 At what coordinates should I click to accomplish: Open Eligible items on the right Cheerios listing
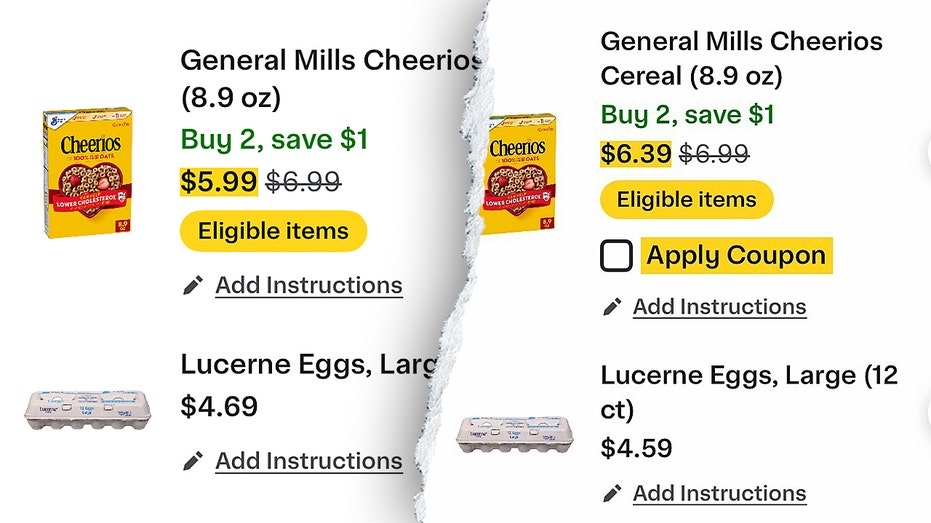686,199
